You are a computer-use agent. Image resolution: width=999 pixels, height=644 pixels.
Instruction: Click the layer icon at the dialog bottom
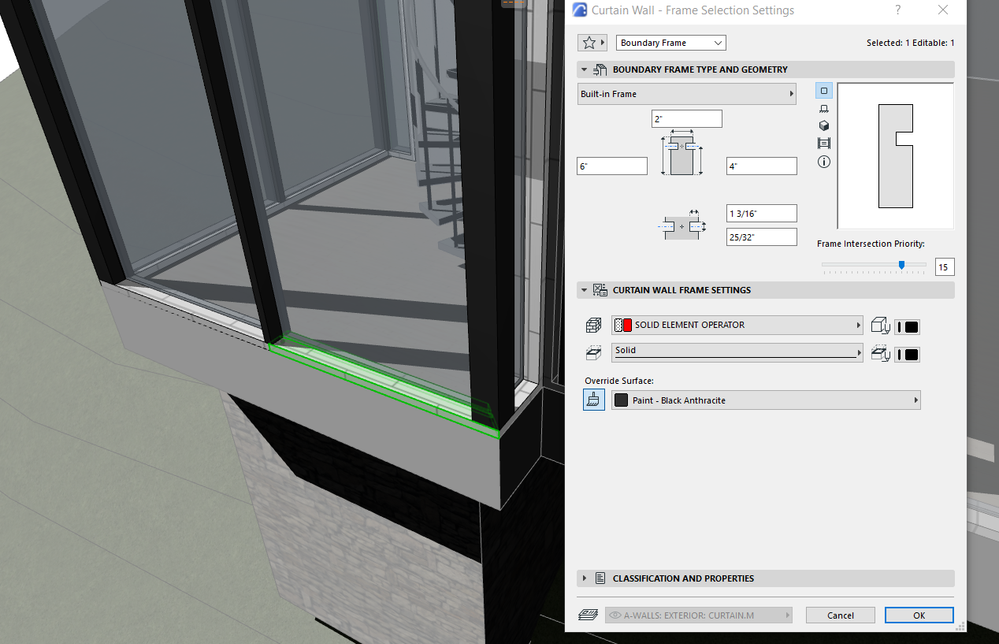click(x=589, y=614)
